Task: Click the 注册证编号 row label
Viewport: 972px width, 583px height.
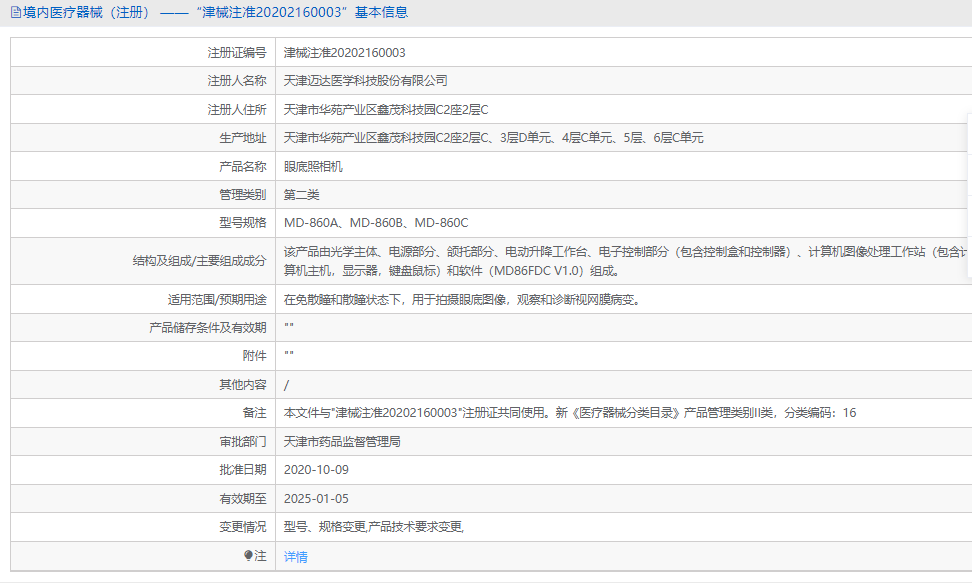Action: pyautogui.click(x=236, y=53)
